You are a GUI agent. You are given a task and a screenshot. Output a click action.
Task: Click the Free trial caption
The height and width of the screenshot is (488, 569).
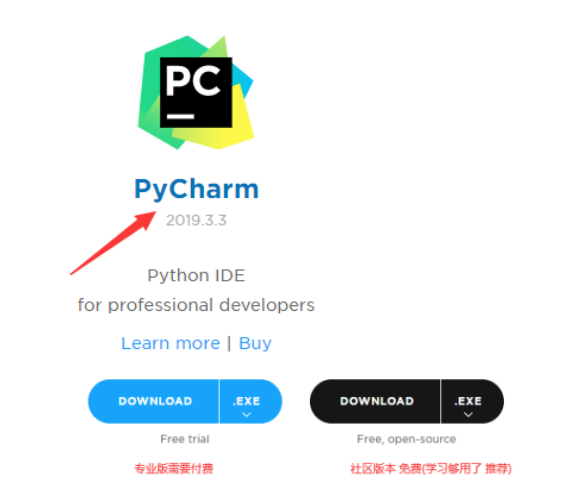point(185,439)
